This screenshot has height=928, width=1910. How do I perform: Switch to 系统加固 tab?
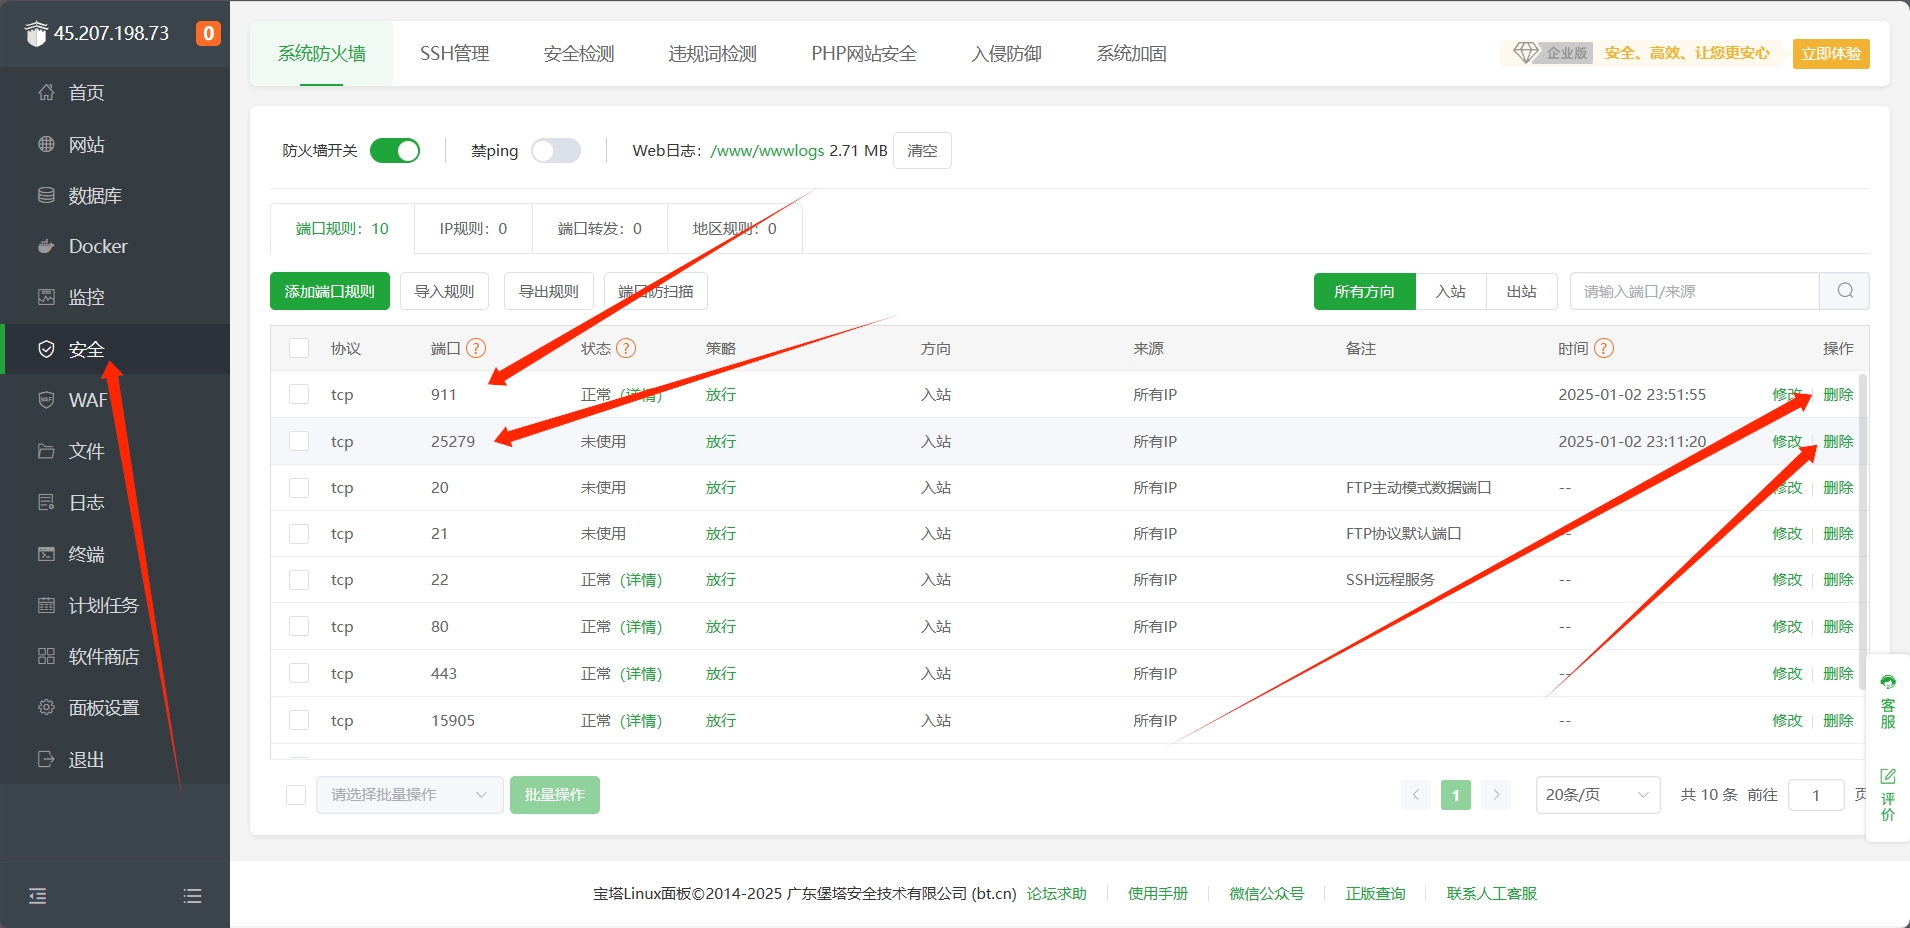click(x=1132, y=53)
